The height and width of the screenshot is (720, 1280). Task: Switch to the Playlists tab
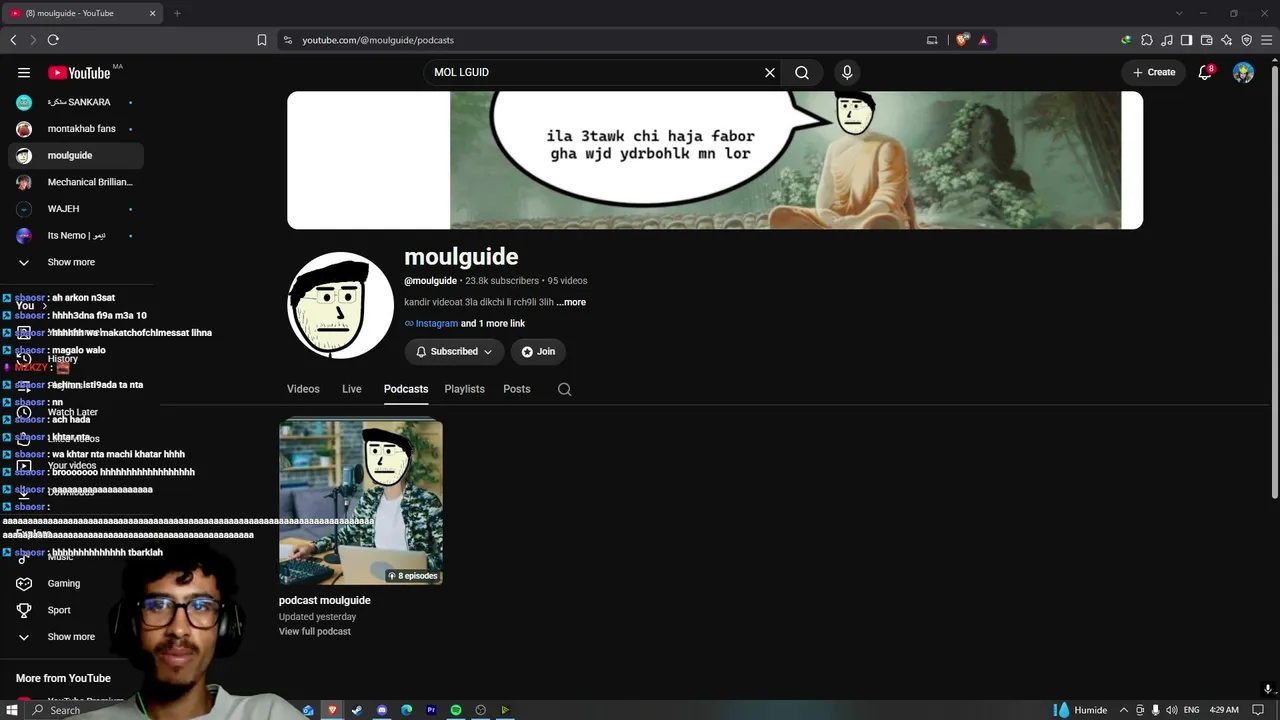tap(465, 389)
